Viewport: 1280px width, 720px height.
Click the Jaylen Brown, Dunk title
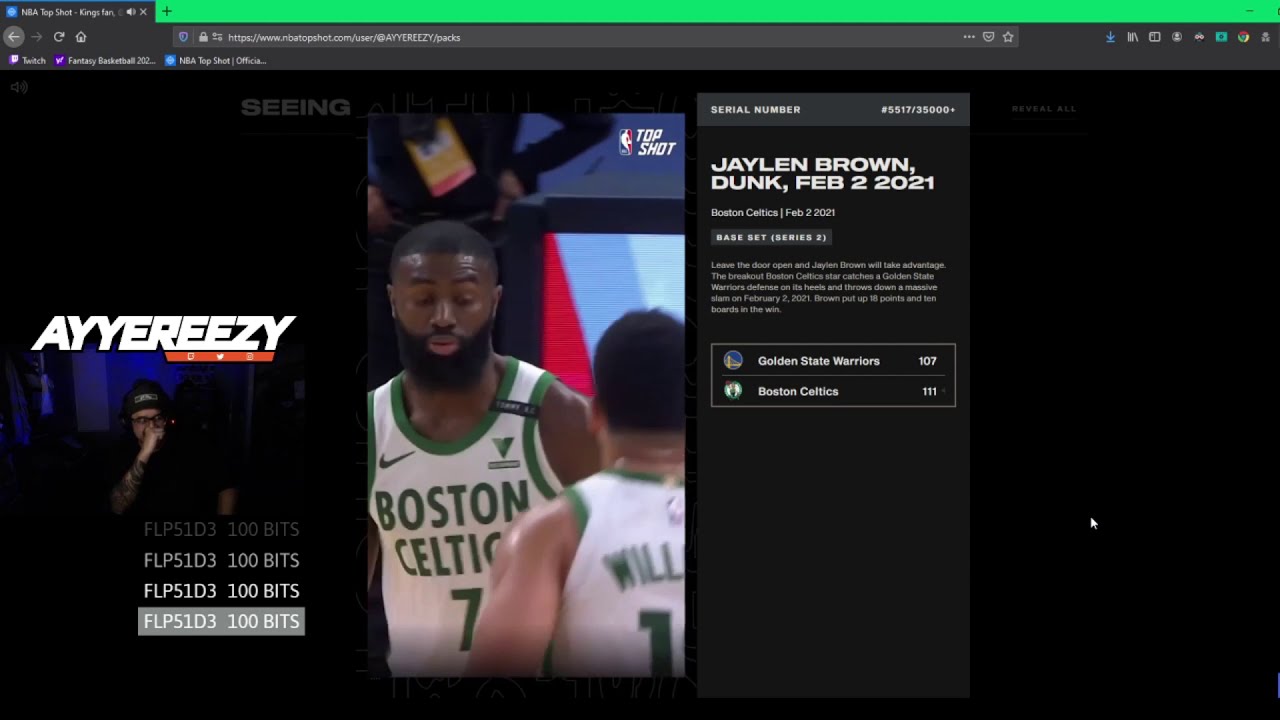click(x=823, y=173)
